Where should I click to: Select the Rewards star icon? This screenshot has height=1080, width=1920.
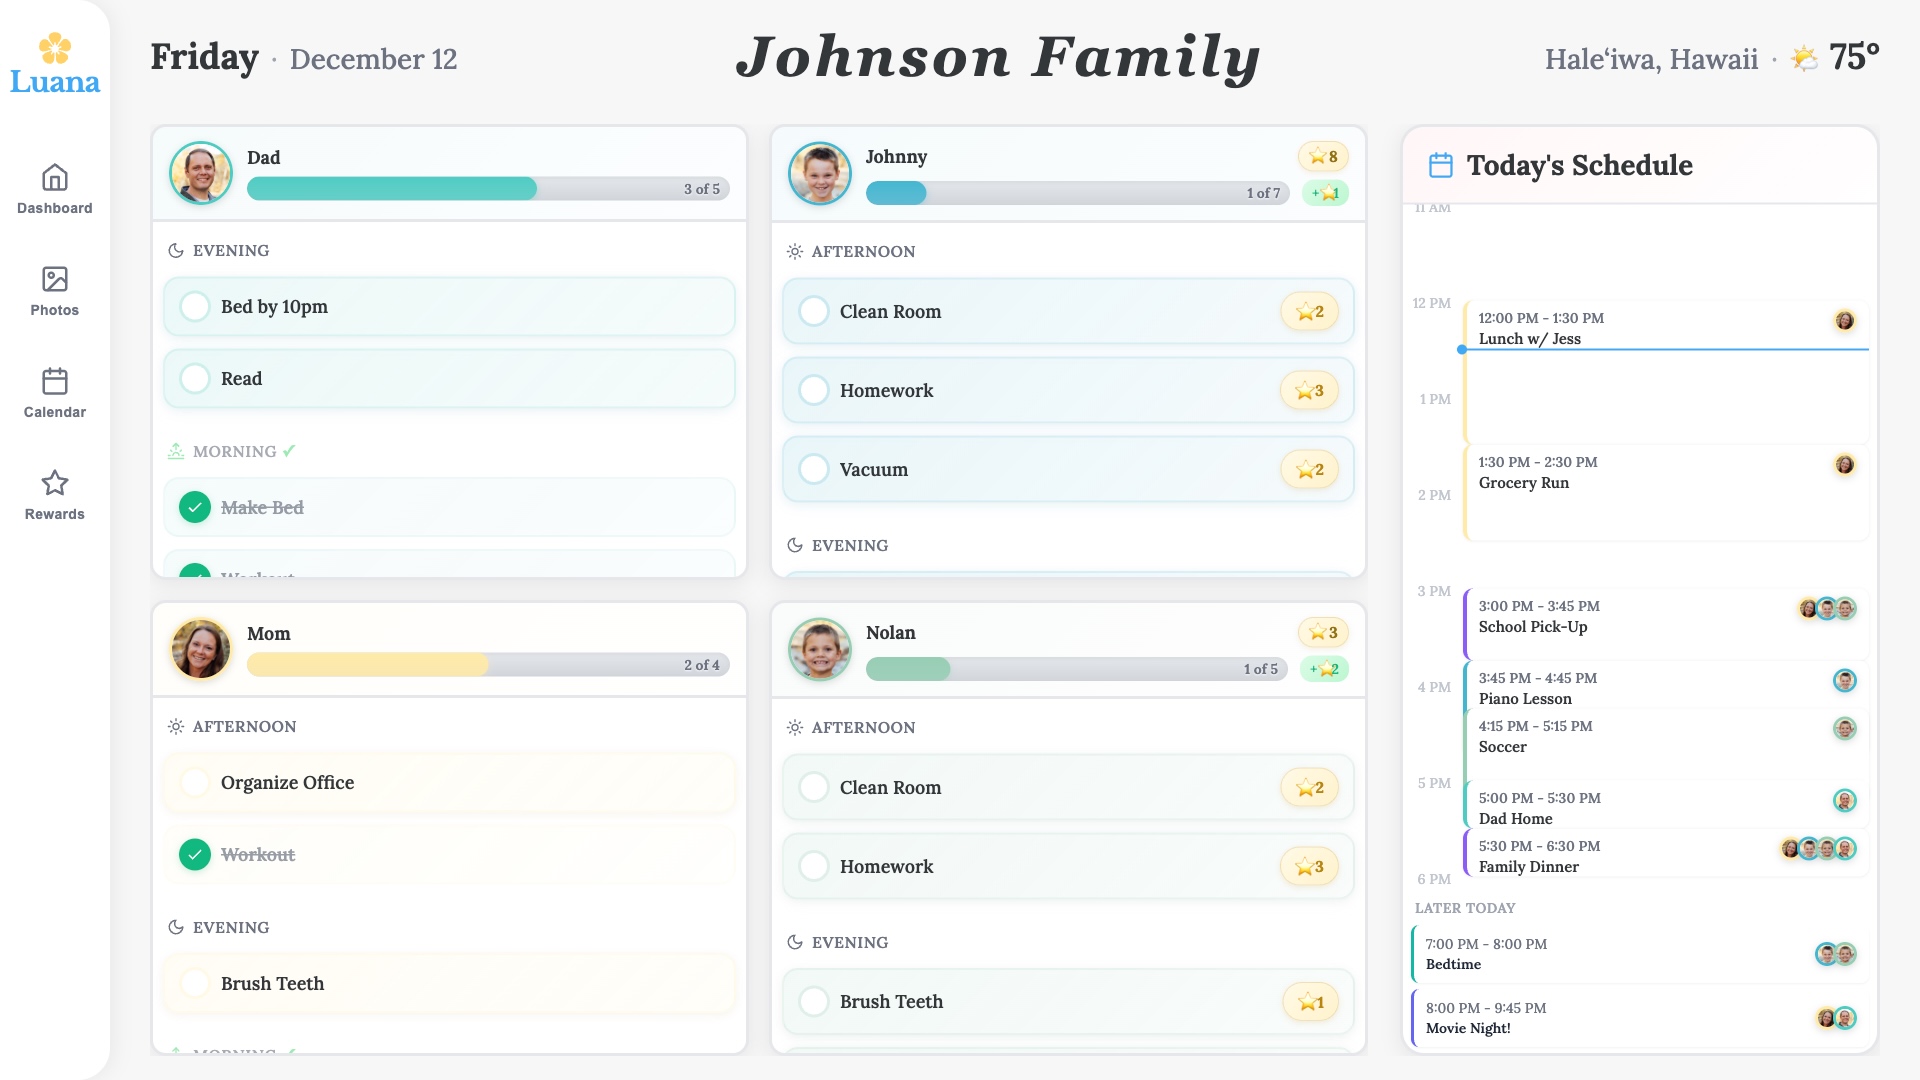[x=54, y=485]
